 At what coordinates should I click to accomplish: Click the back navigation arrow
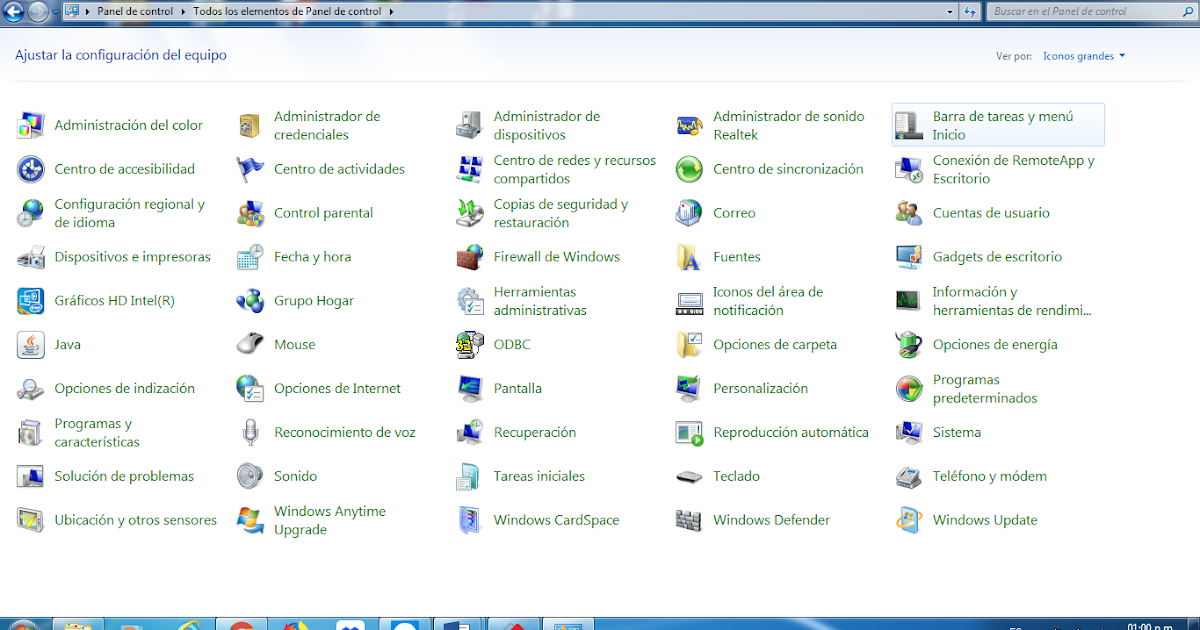click(x=12, y=12)
